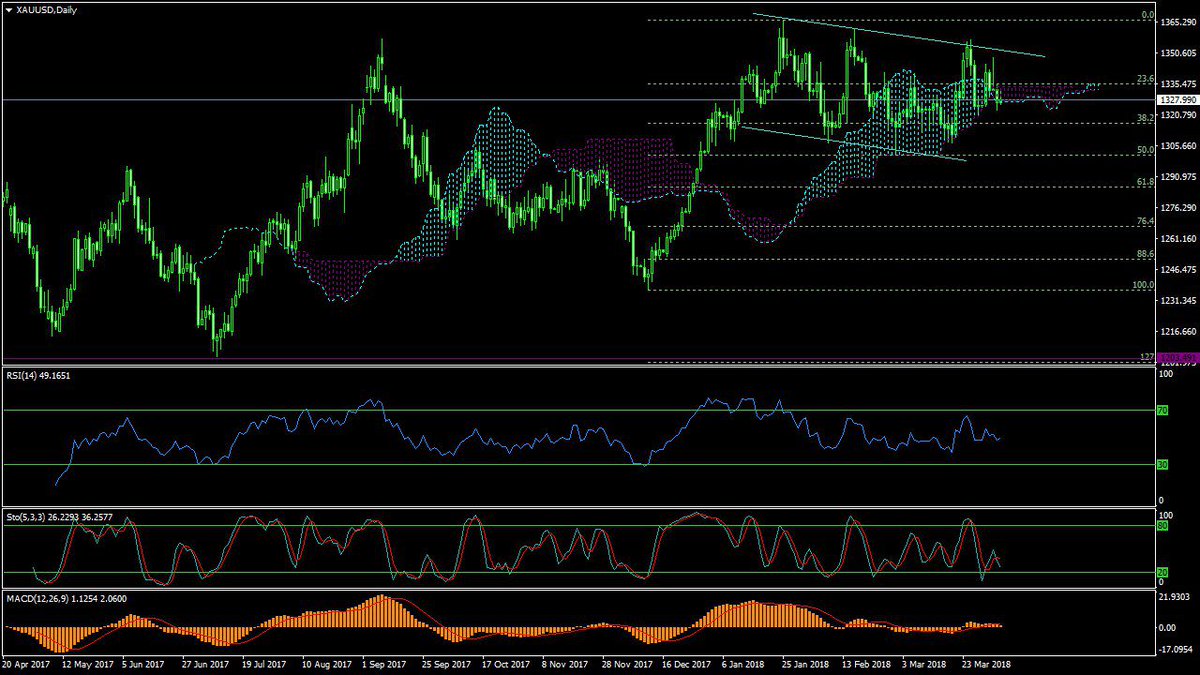1200x675 pixels.
Task: Click the current price tag 1327.990
Action: tap(1177, 100)
